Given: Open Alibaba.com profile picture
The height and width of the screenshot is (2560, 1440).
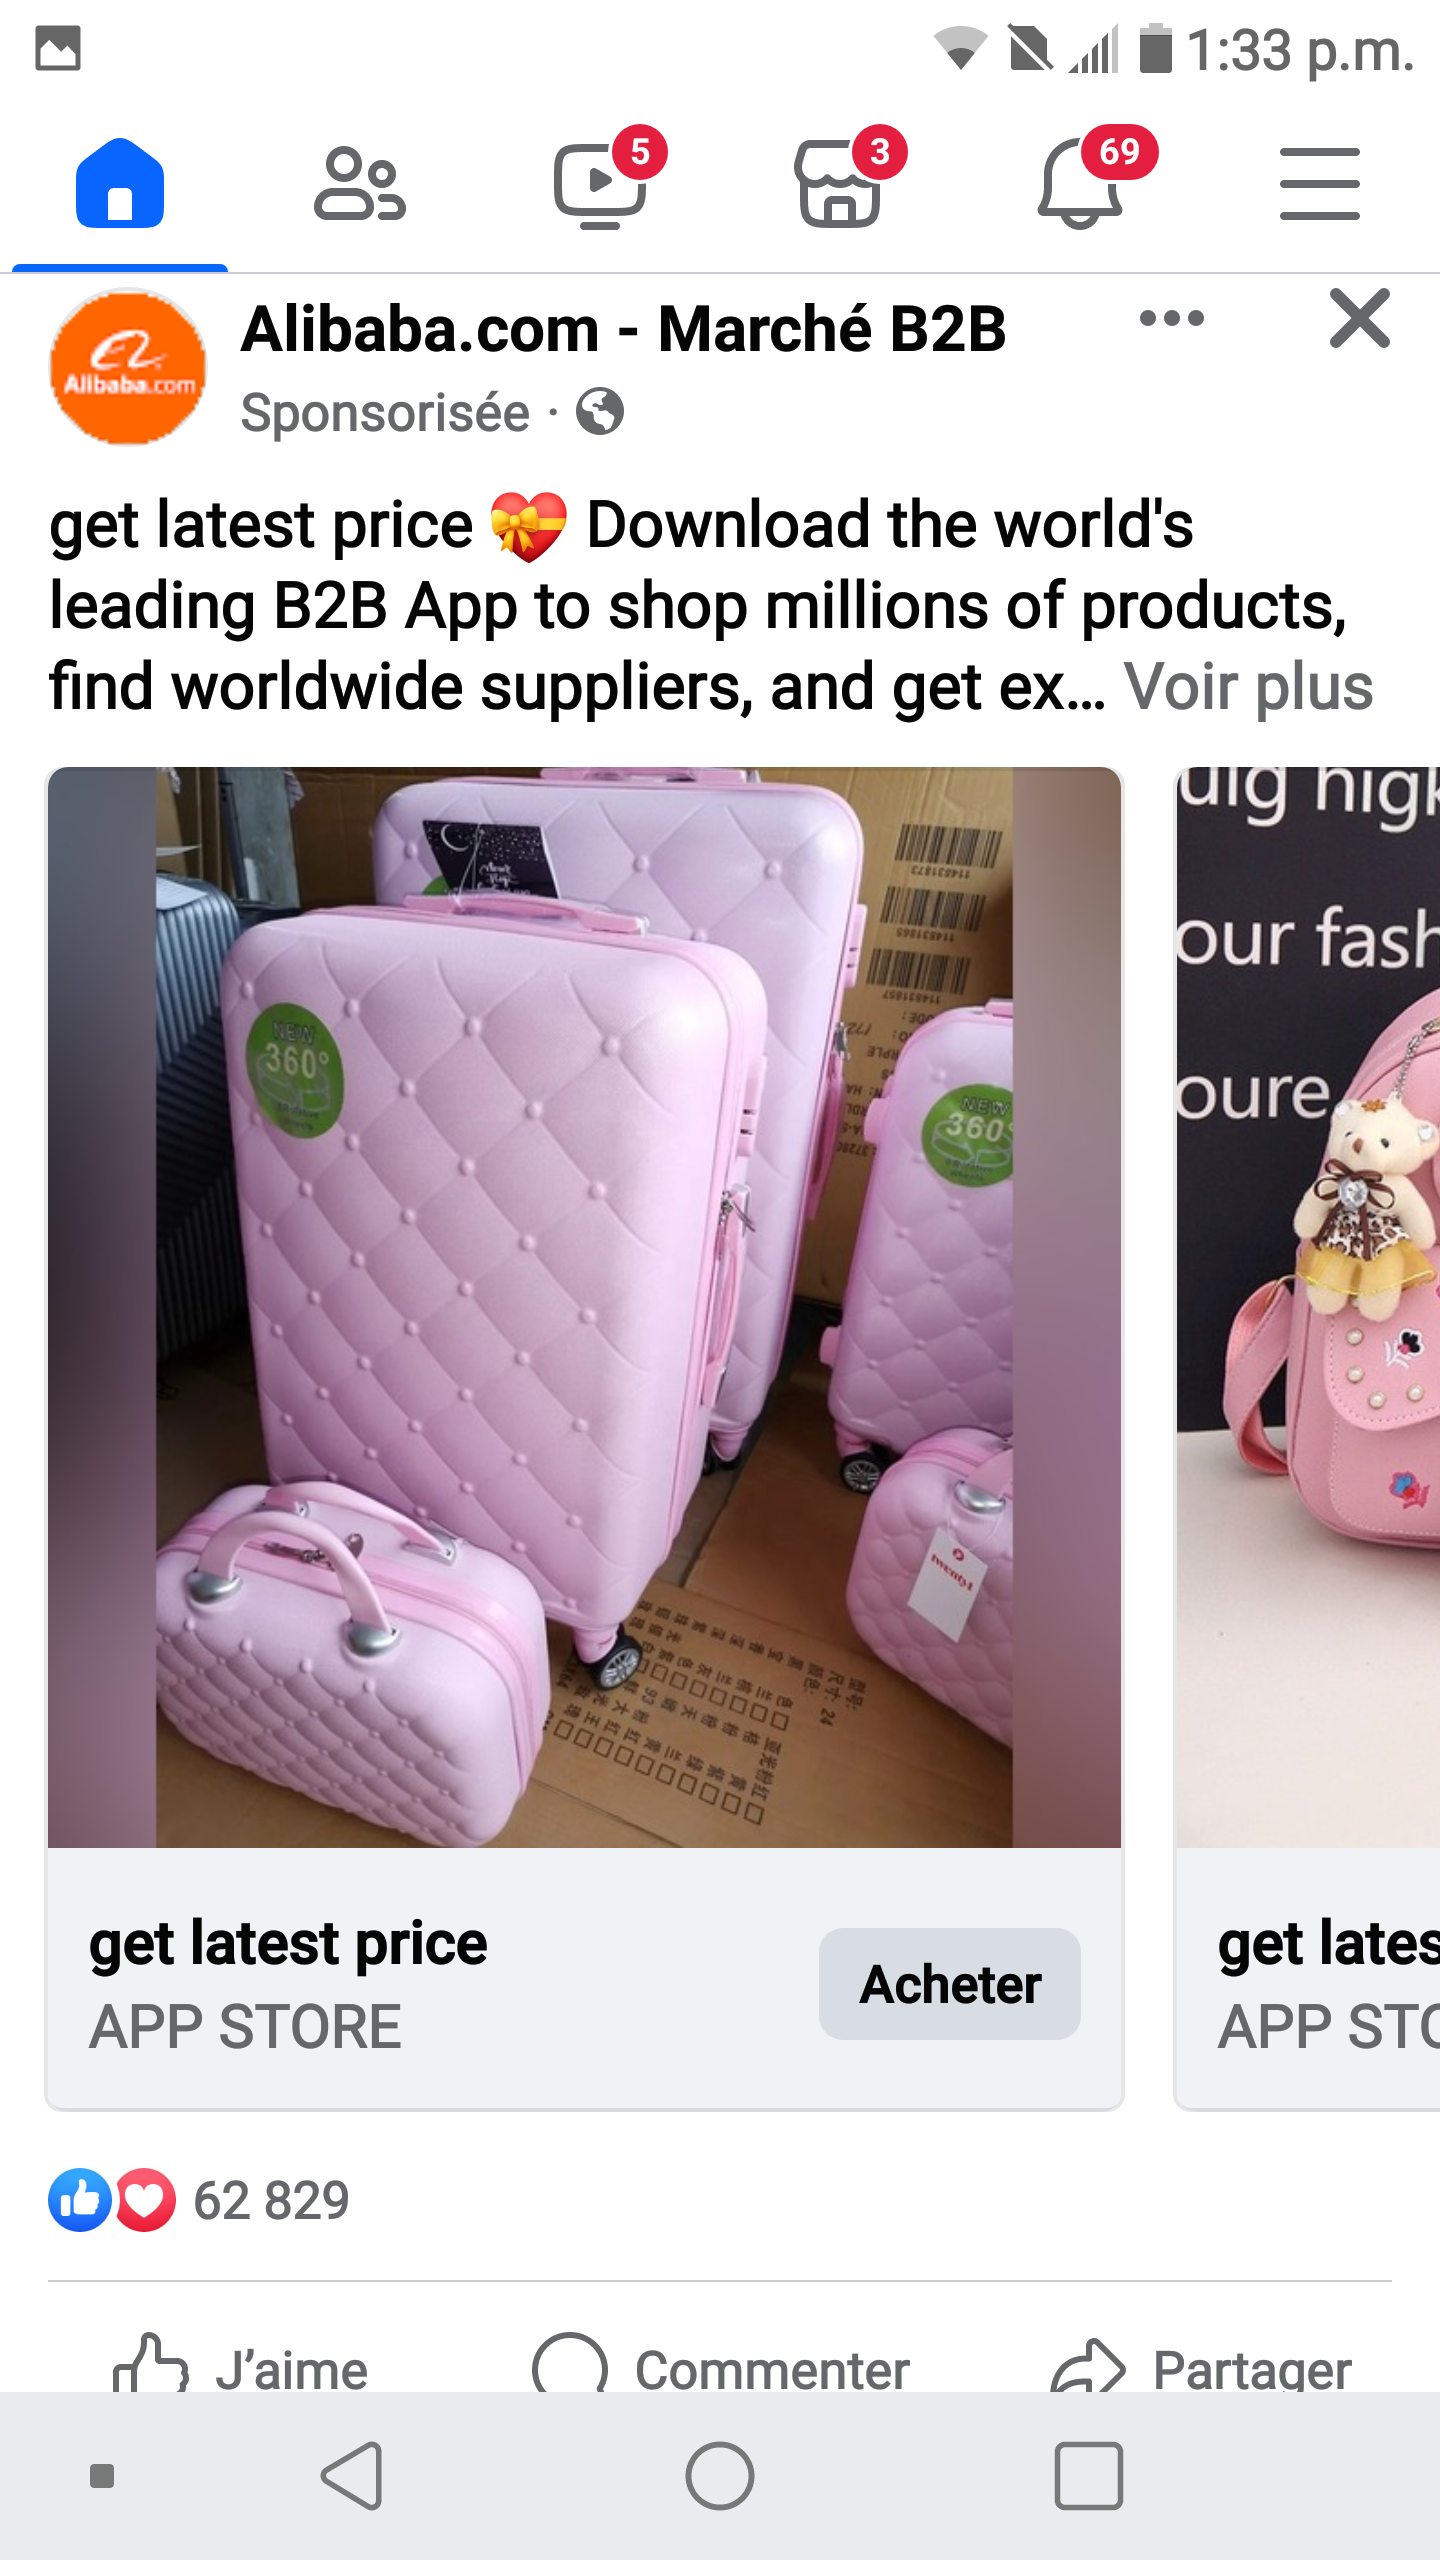Looking at the screenshot, I should coord(128,367).
